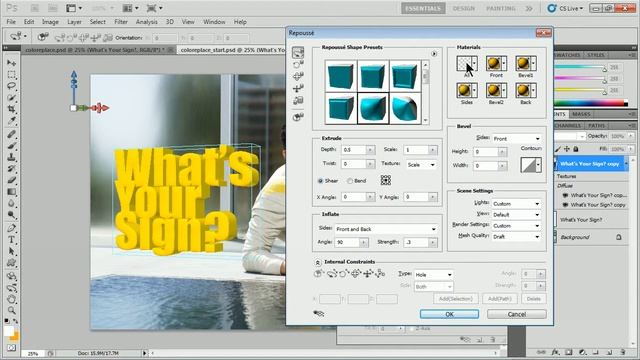Select the last shape preset in second row
The width and height of the screenshot is (640, 360).
click(x=404, y=108)
